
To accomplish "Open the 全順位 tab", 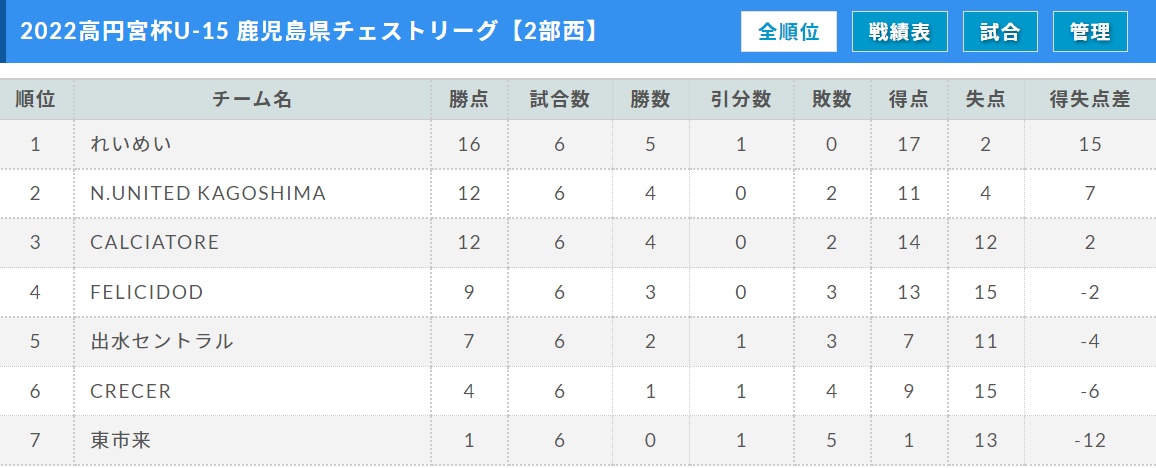I will coord(788,32).
